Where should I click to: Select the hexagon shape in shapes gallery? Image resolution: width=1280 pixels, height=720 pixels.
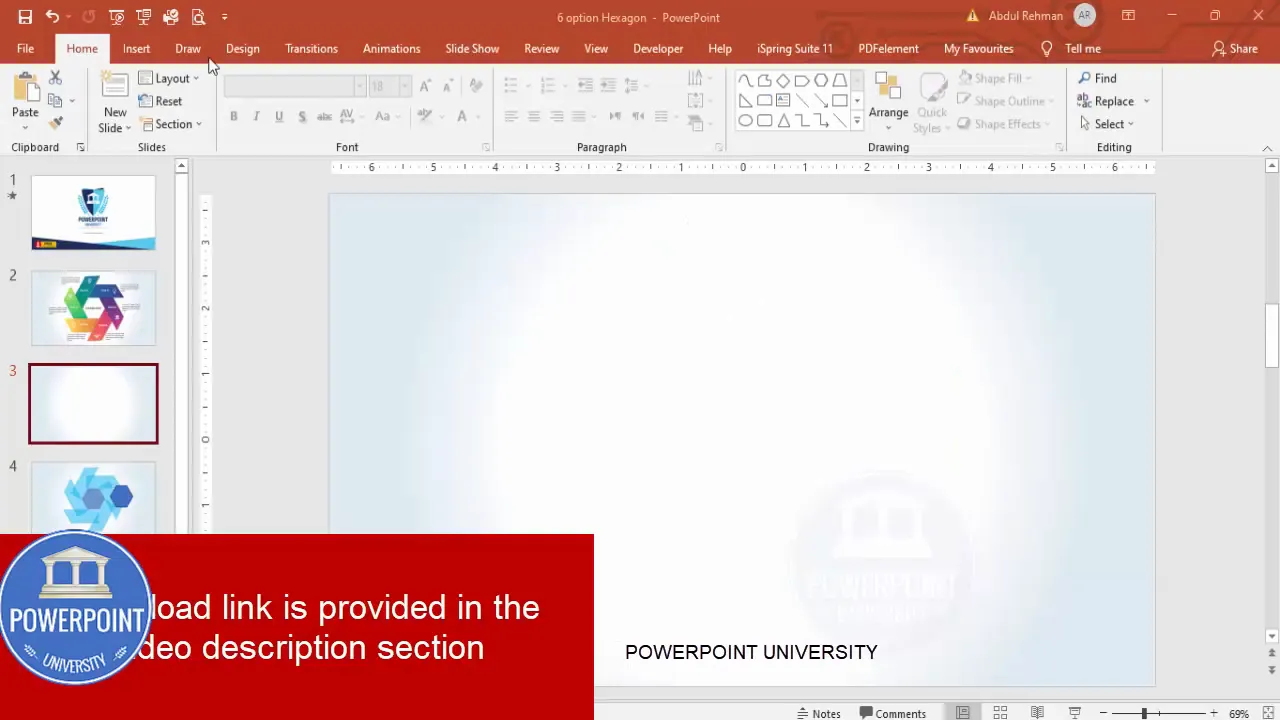pos(821,80)
